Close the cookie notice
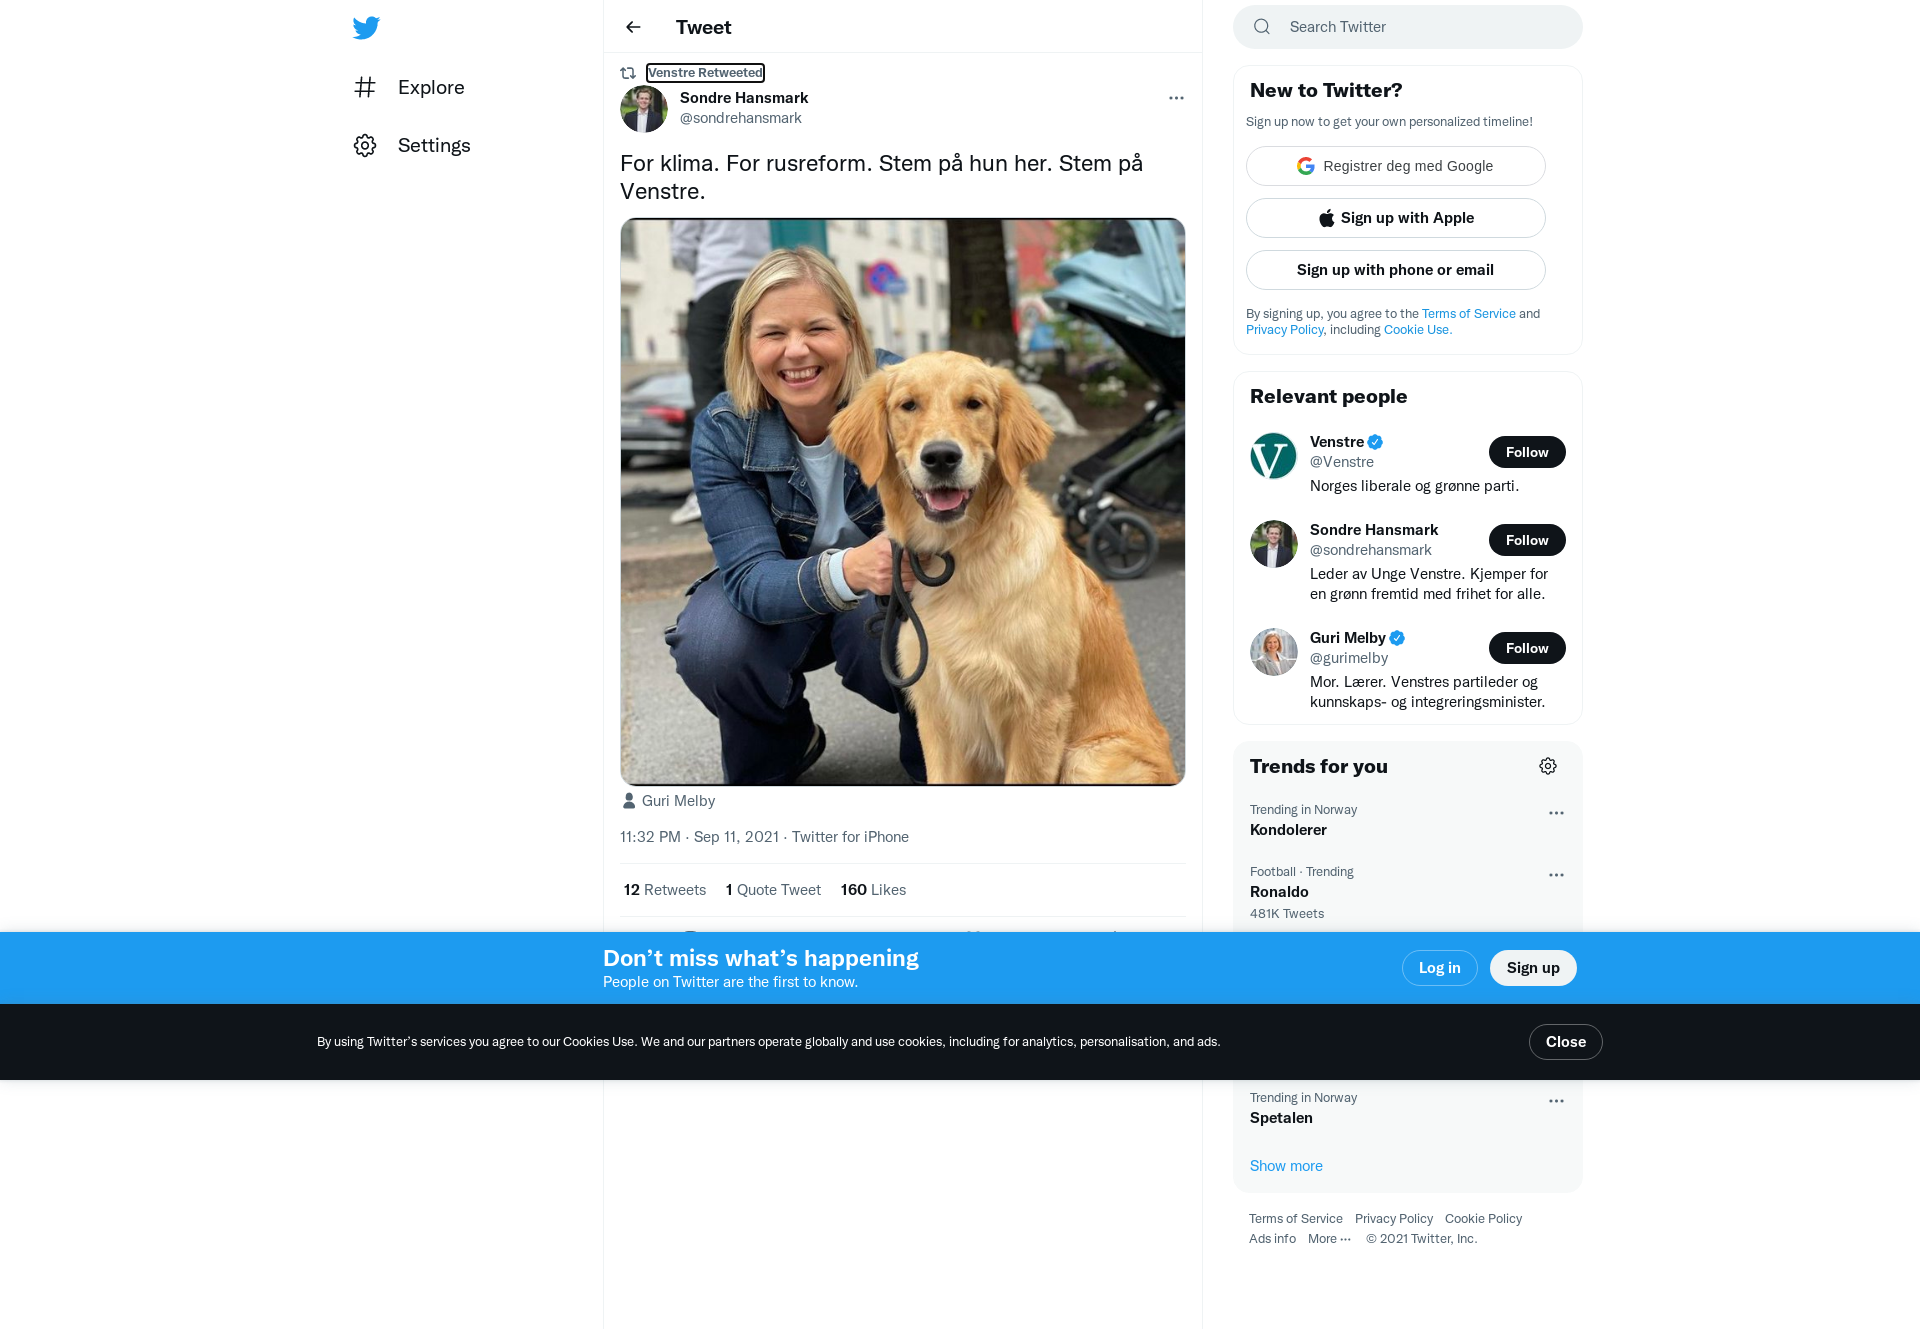Image resolution: width=1920 pixels, height=1329 pixels. (x=1565, y=1042)
